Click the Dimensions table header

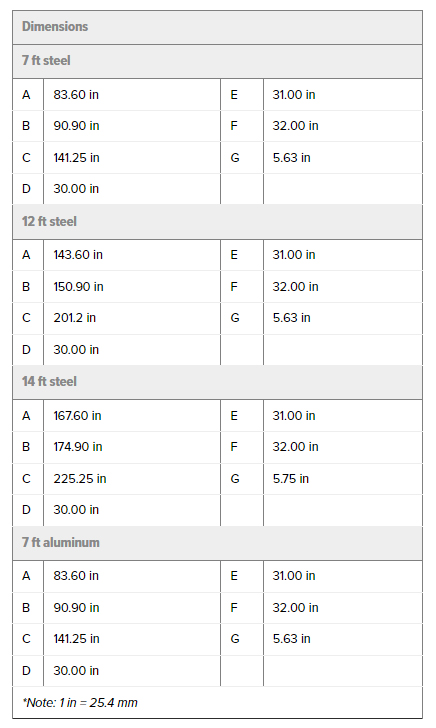55,26
